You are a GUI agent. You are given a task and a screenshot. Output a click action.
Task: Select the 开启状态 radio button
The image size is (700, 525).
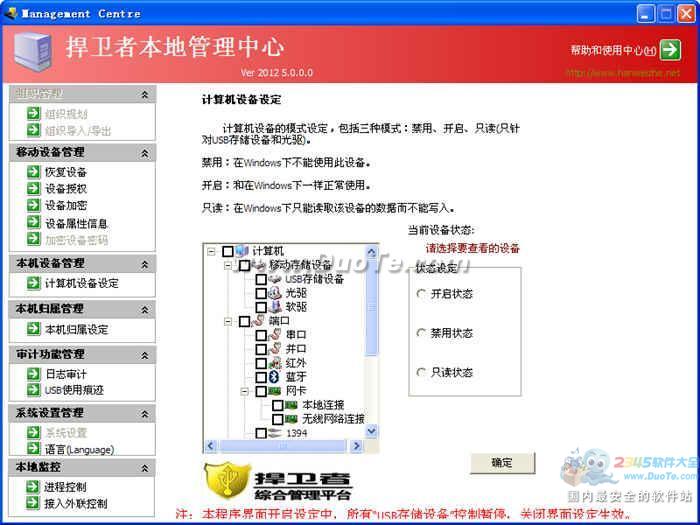(421, 294)
